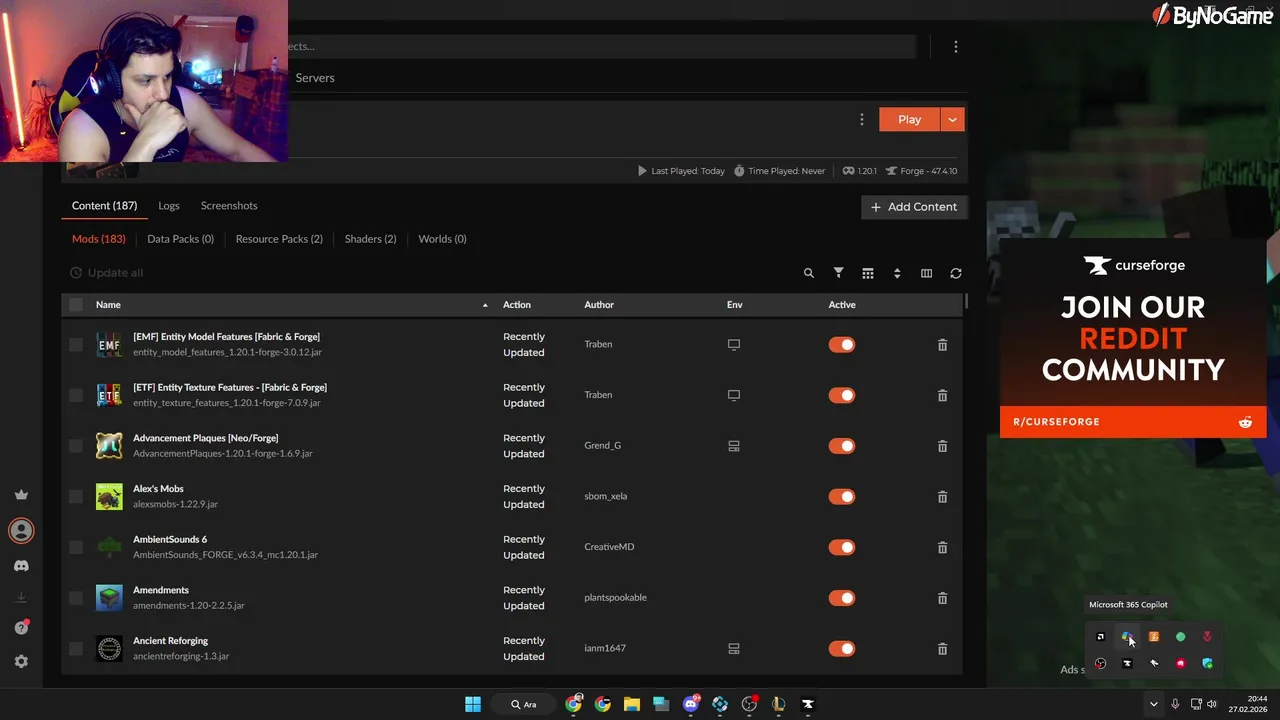
Task: Open the Servers tab
Action: [x=315, y=78]
